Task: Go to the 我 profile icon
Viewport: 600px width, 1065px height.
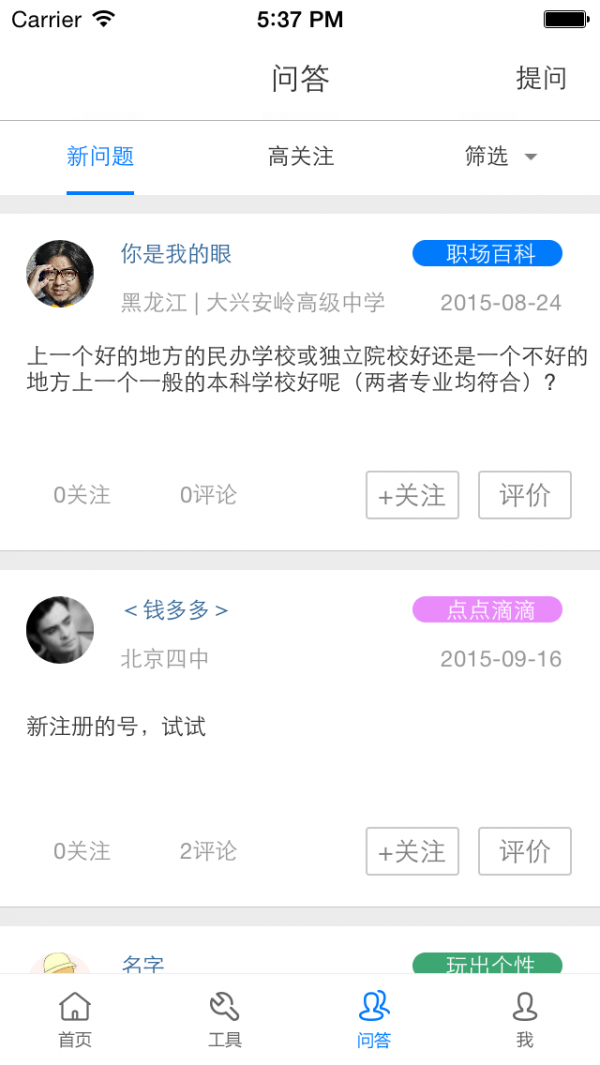Action: 524,1007
